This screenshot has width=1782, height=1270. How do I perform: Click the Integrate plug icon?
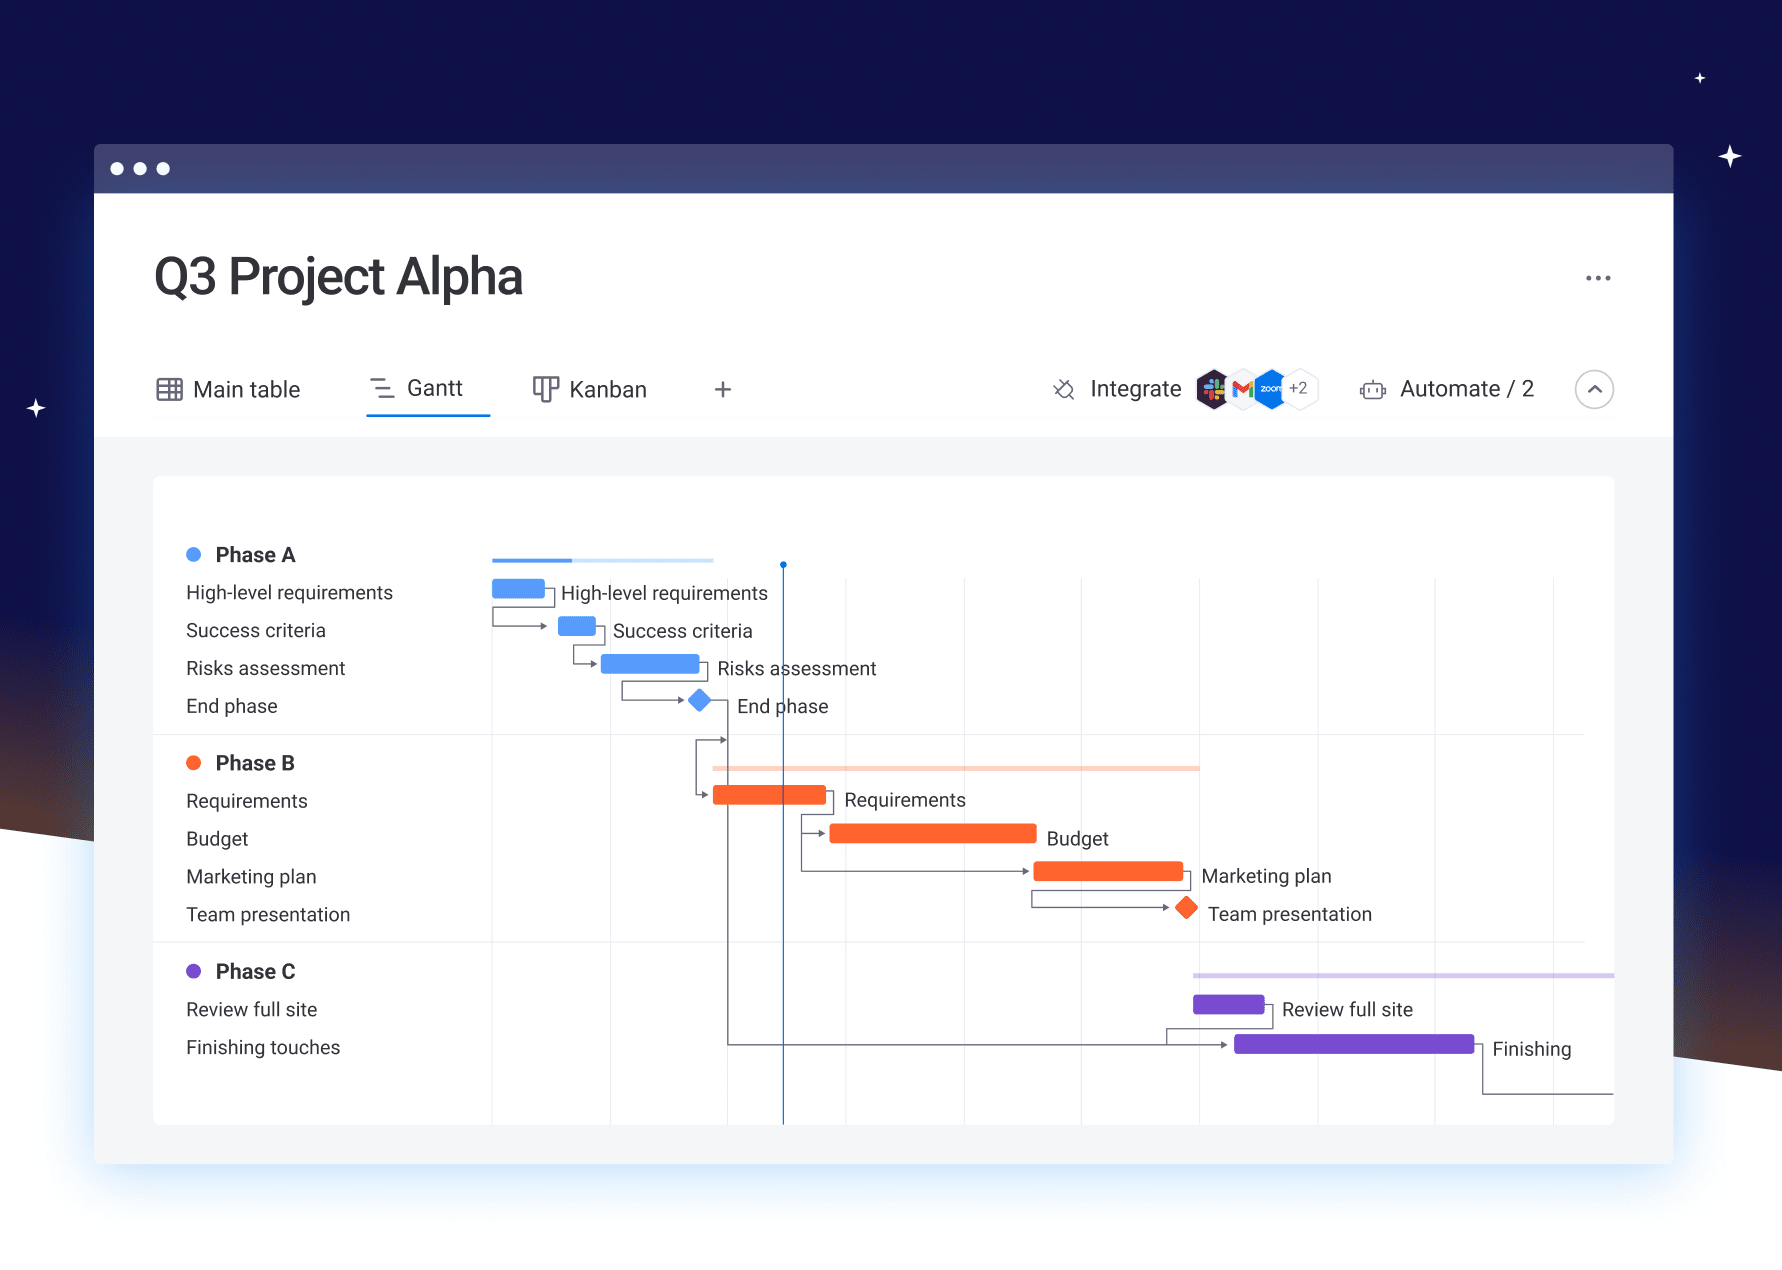coord(1064,389)
